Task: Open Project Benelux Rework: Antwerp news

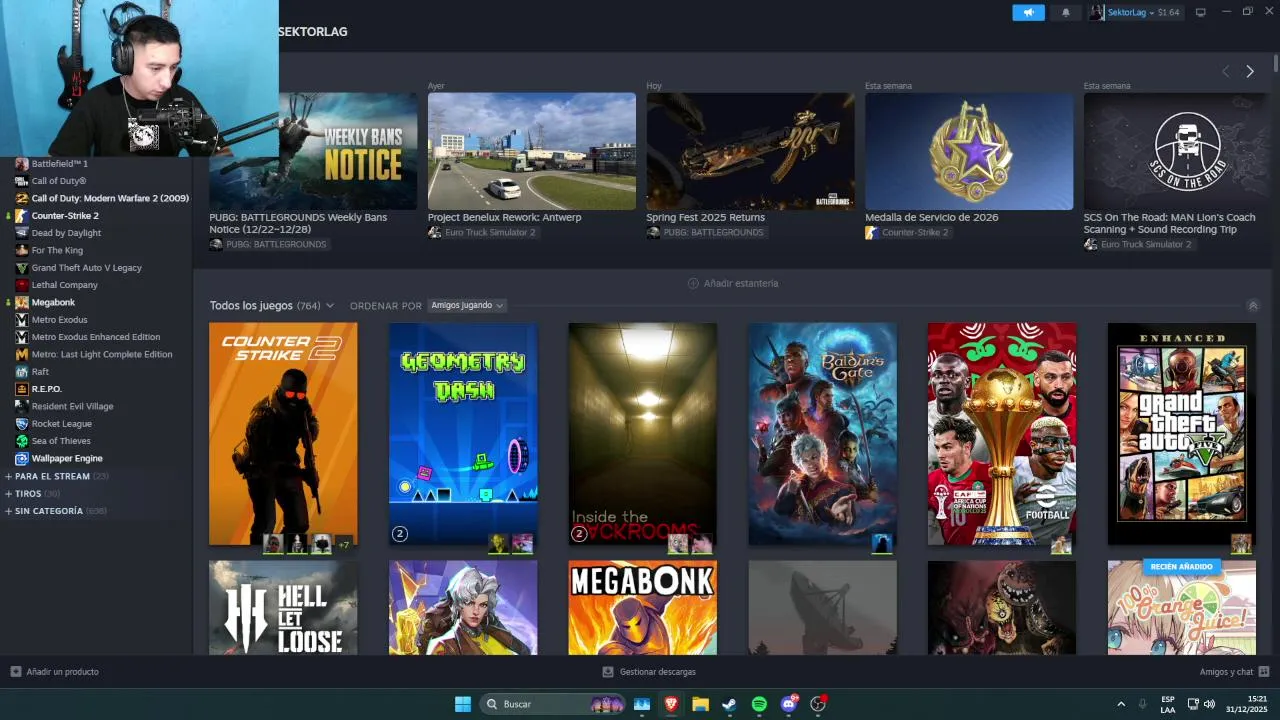Action: [x=532, y=151]
